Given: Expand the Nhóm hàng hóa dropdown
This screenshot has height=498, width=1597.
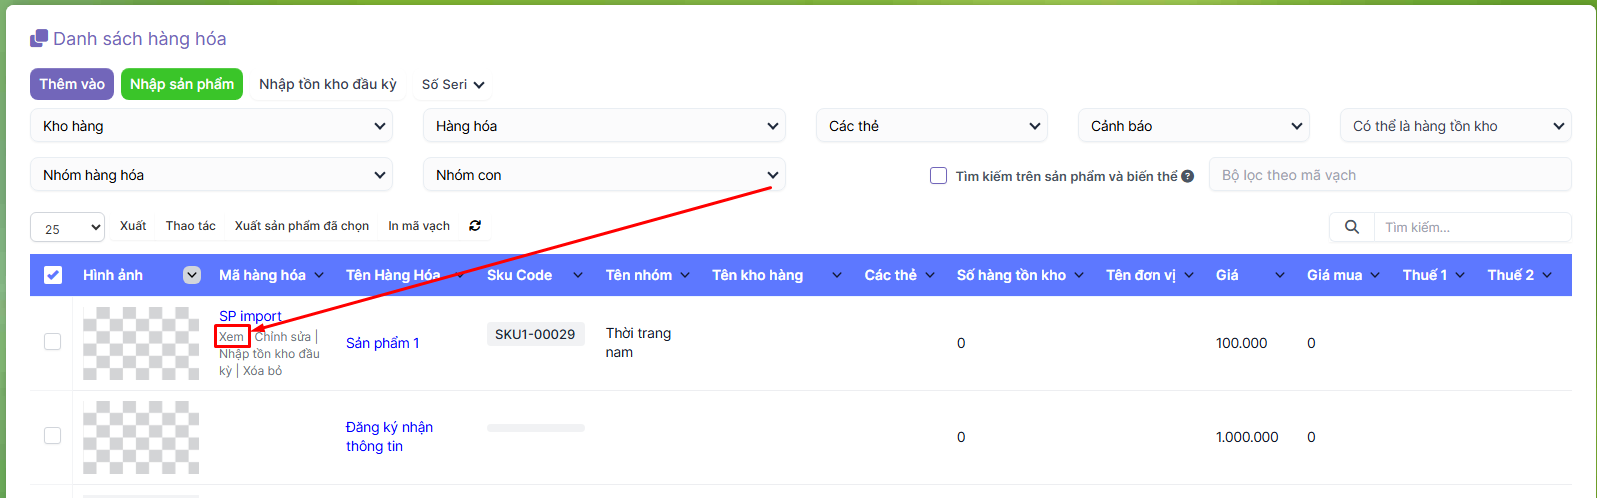Looking at the screenshot, I should click(x=211, y=175).
